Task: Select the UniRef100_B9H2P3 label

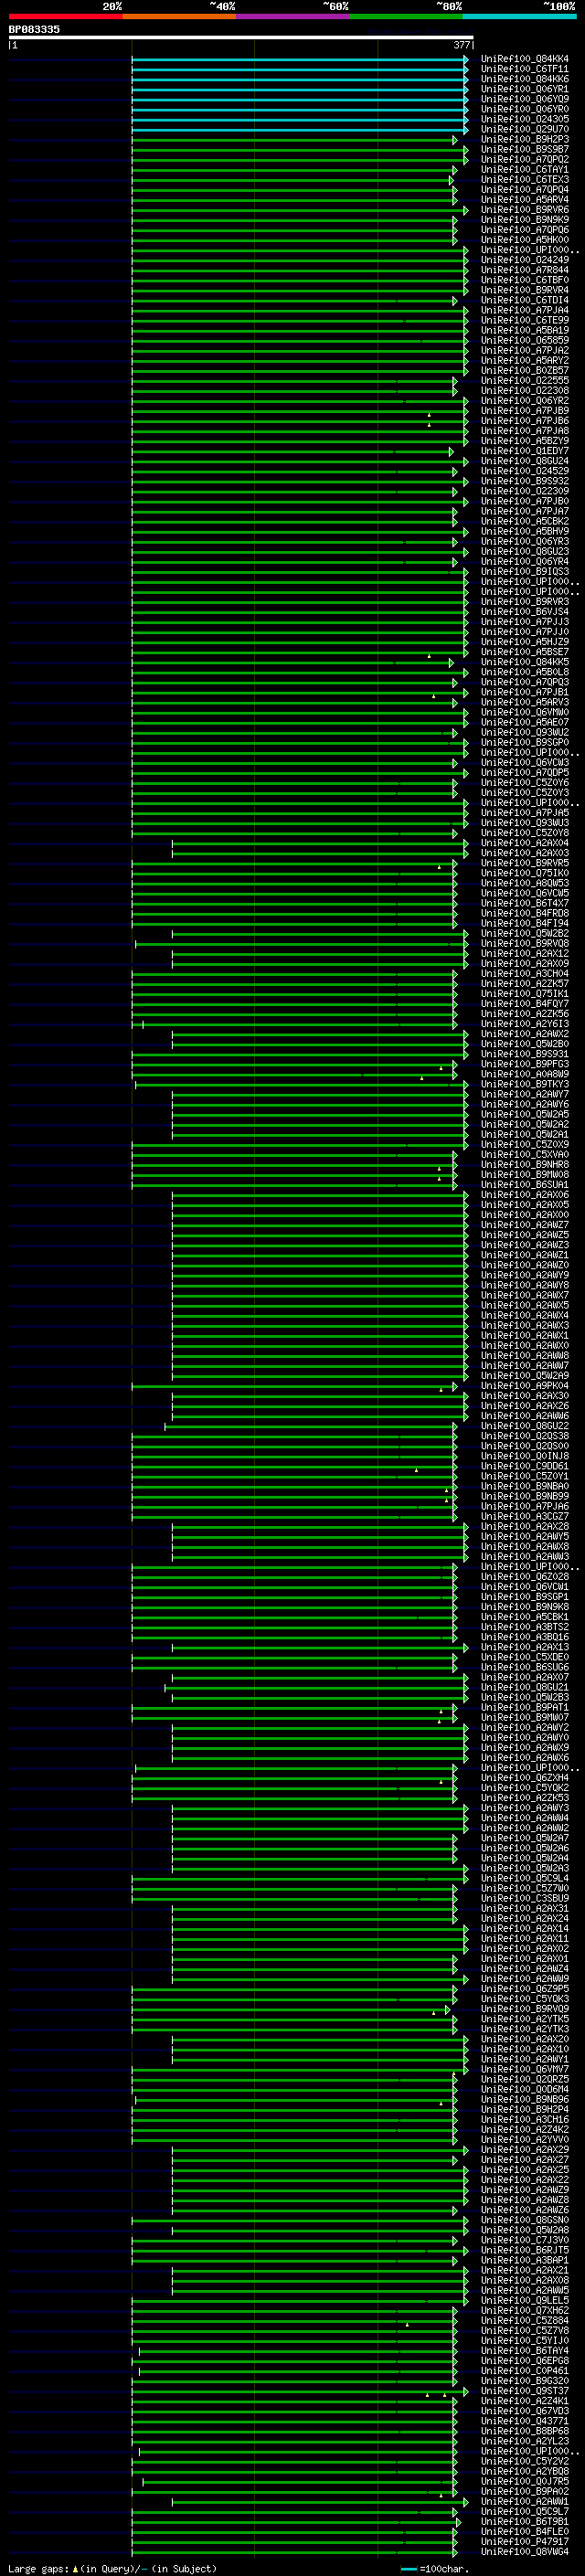Action: coord(524,139)
